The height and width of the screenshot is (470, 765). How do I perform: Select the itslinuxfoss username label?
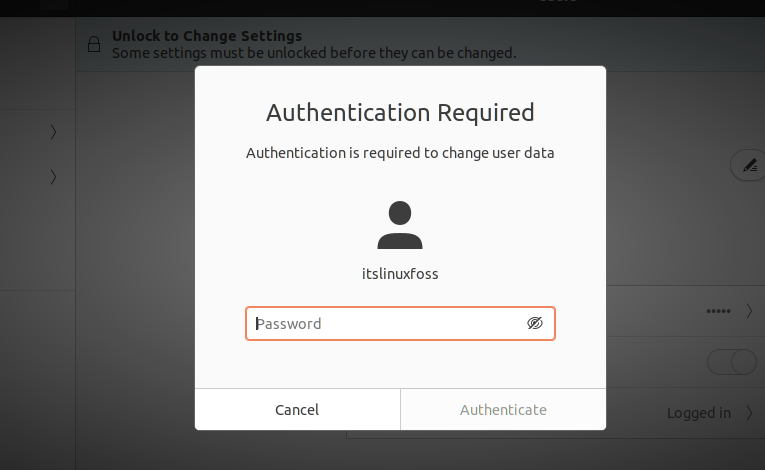pyautogui.click(x=400, y=274)
